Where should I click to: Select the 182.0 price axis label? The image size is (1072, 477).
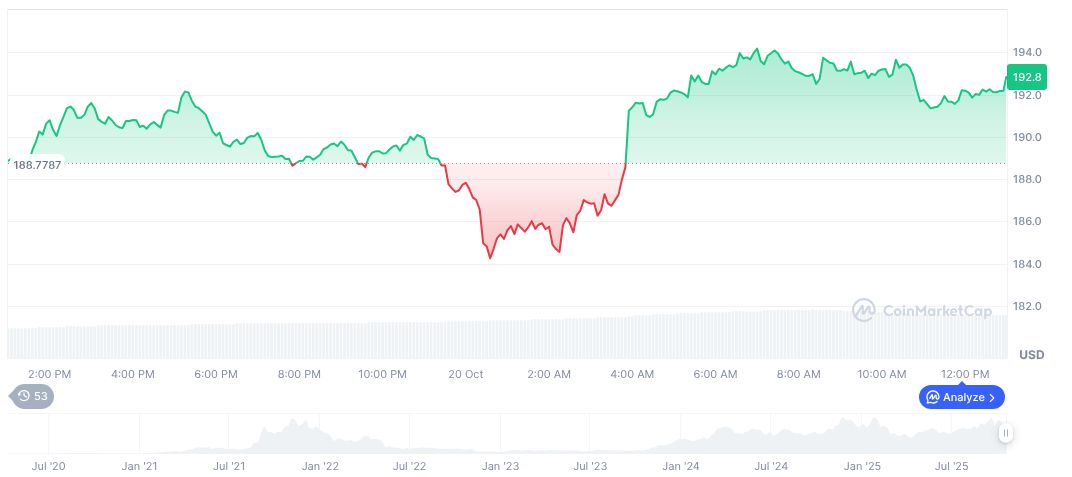click(x=1027, y=306)
